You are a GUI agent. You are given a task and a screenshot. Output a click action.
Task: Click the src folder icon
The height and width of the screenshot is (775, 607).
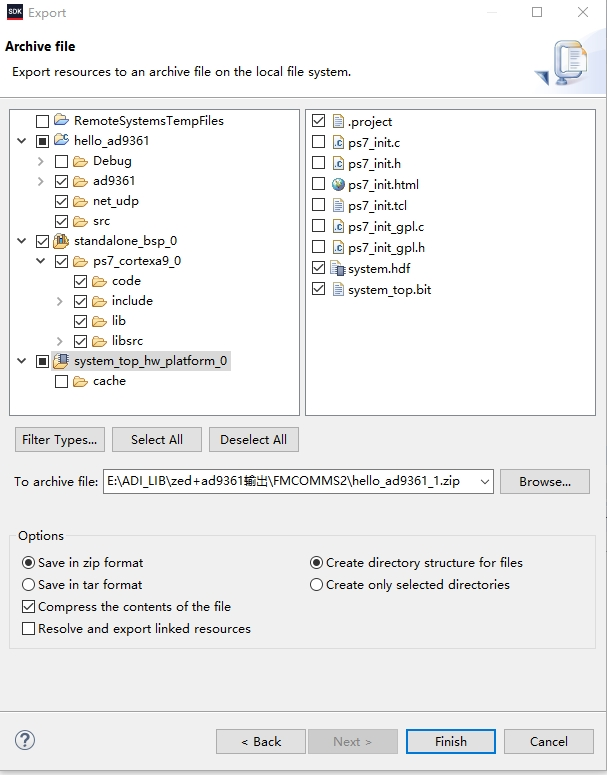click(81, 221)
